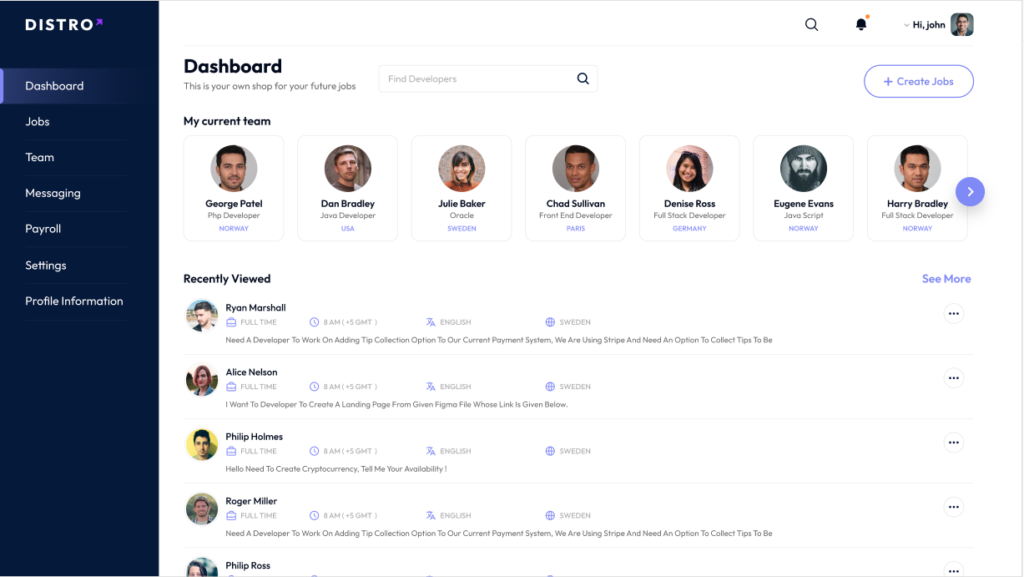Click Roger Miller's profile photo

pos(202,509)
